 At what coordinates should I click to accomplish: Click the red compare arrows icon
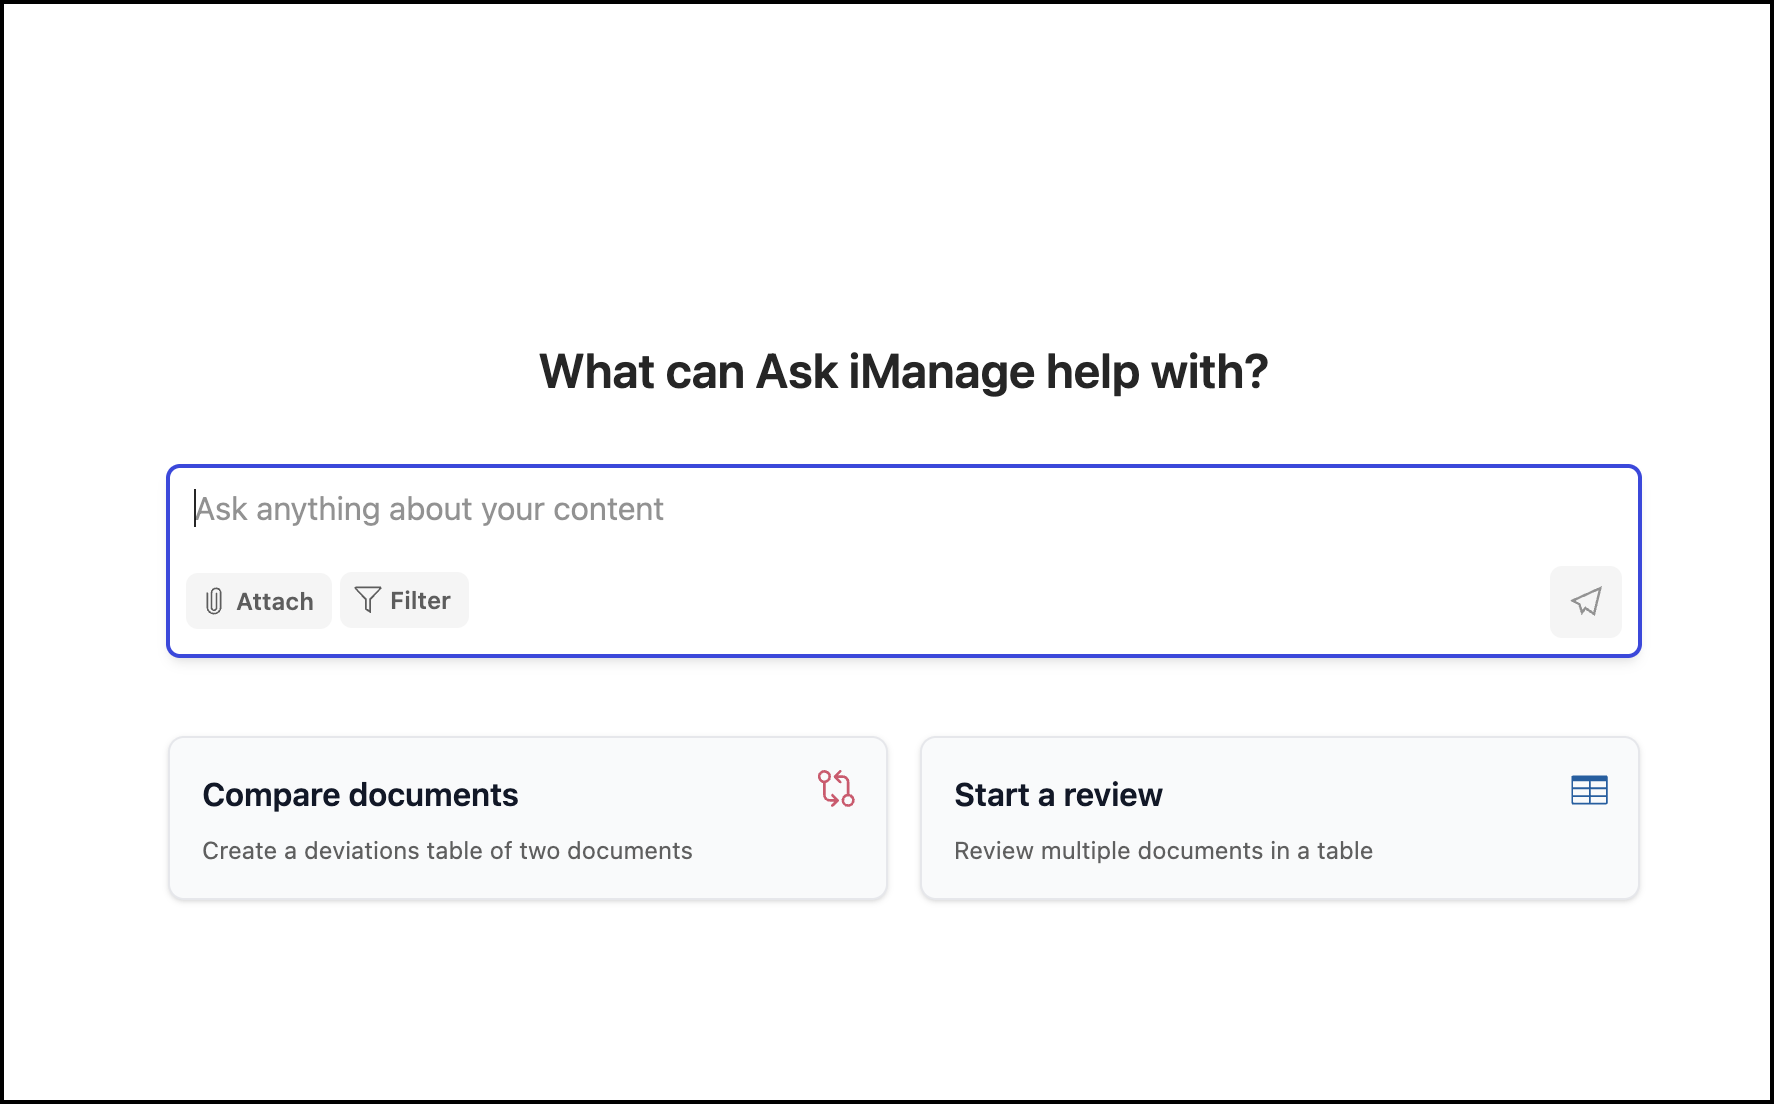pyautogui.click(x=836, y=789)
